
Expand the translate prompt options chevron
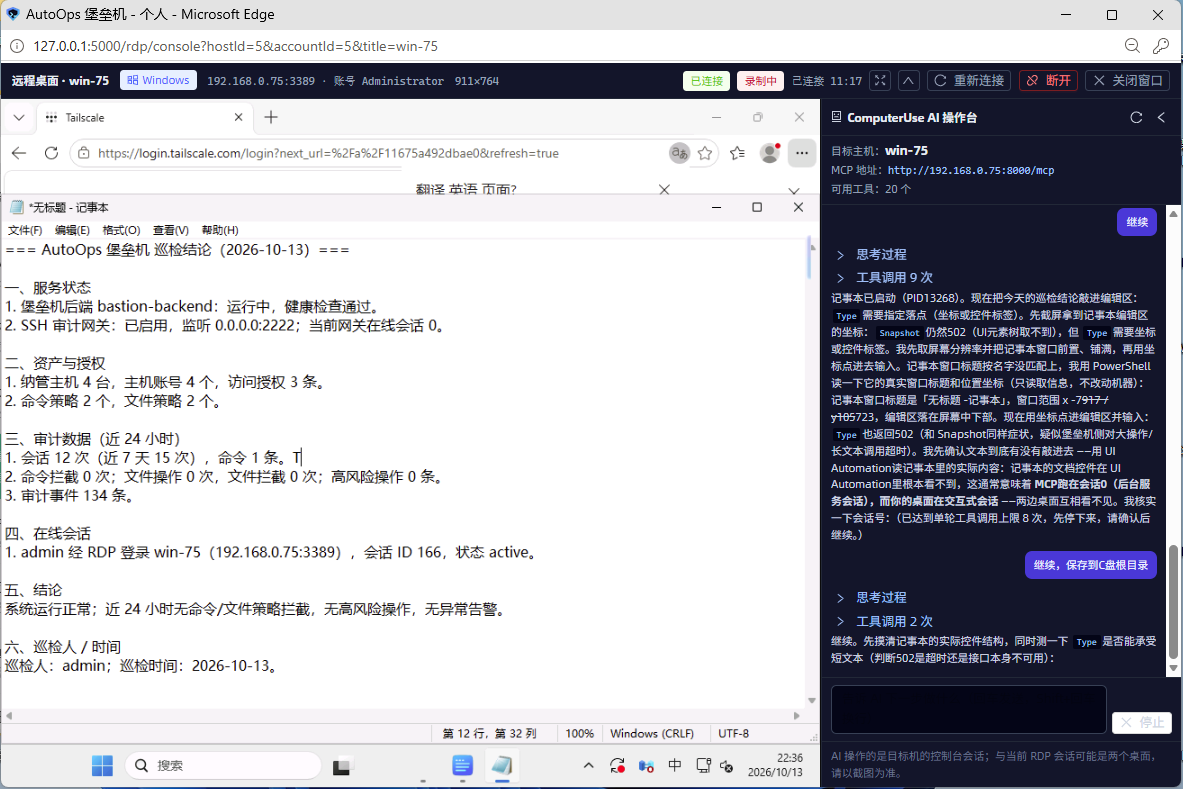(794, 191)
